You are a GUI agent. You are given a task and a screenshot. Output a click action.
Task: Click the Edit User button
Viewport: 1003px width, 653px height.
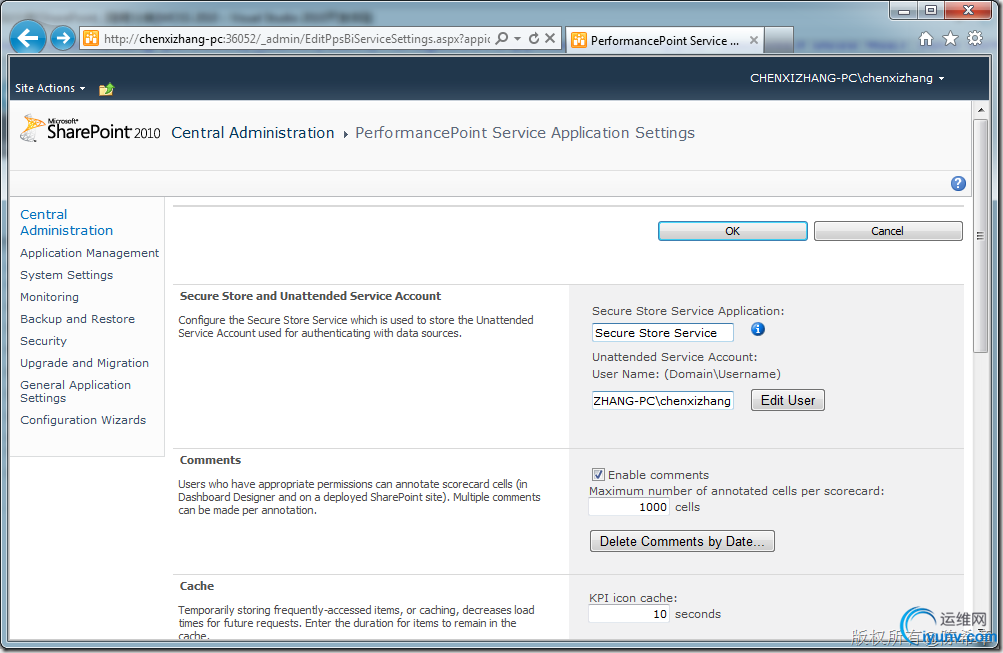787,400
